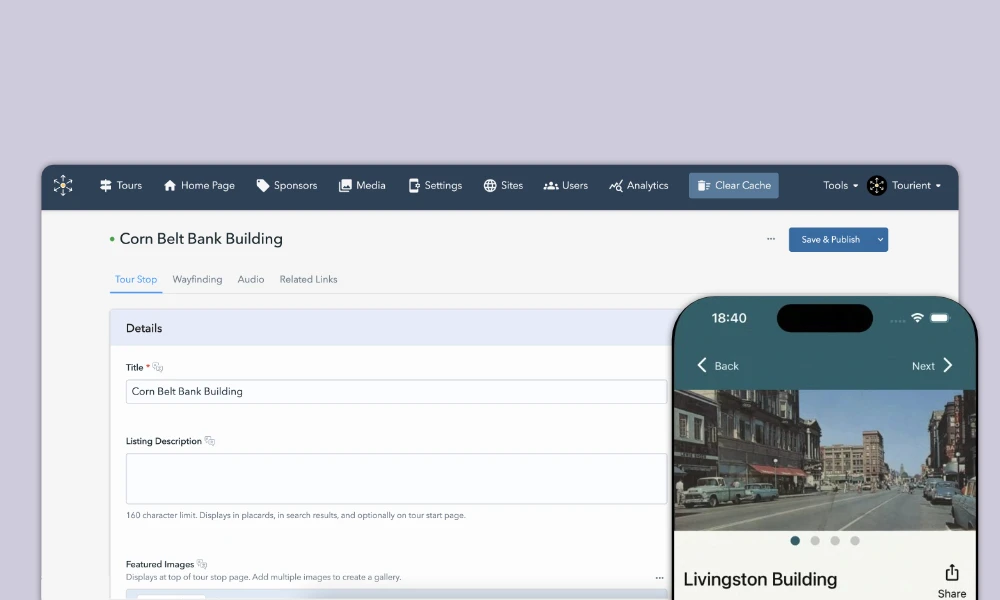Image resolution: width=1000 pixels, height=600 pixels.
Task: Click the Corn Belt Bank Building page title
Action: point(201,239)
